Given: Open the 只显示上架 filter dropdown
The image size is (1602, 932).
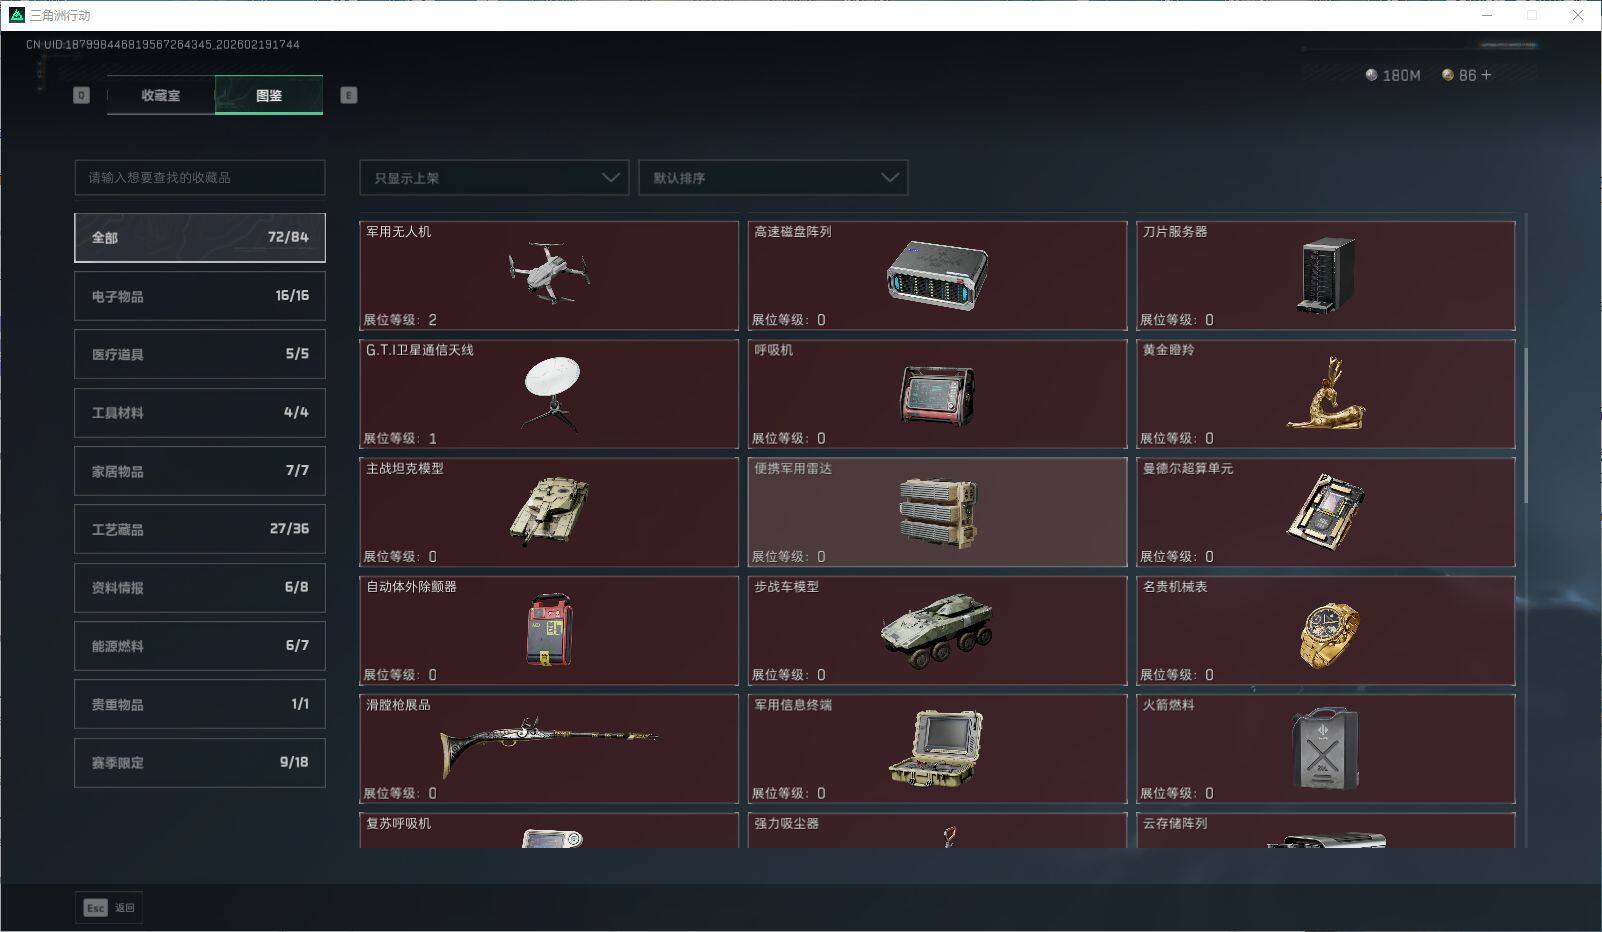Looking at the screenshot, I should tap(493, 177).
